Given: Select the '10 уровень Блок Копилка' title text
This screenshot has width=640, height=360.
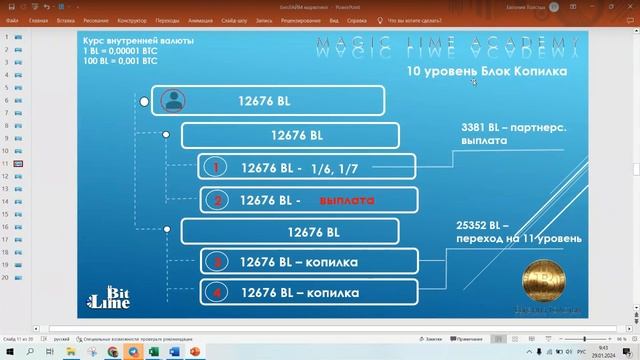Looking at the screenshot, I should coord(487,71).
